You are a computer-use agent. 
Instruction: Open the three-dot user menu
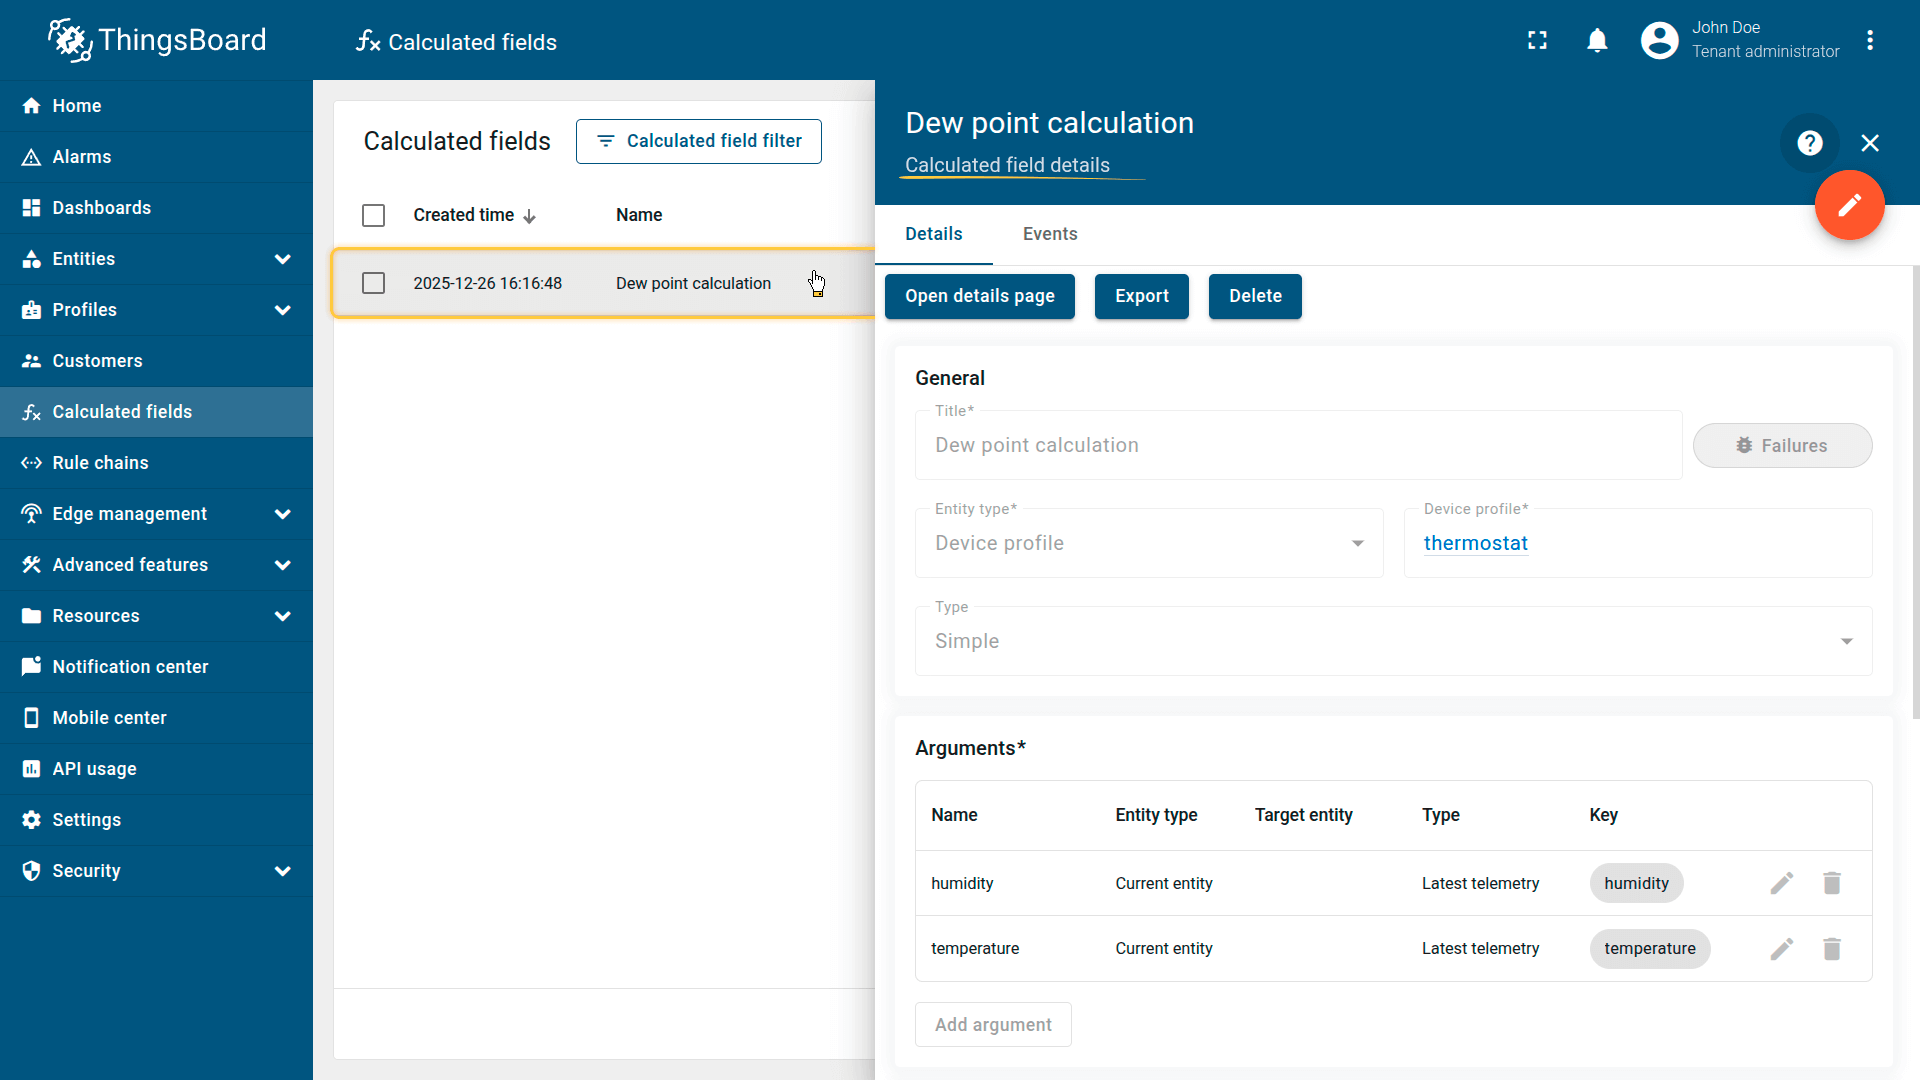[1870, 40]
